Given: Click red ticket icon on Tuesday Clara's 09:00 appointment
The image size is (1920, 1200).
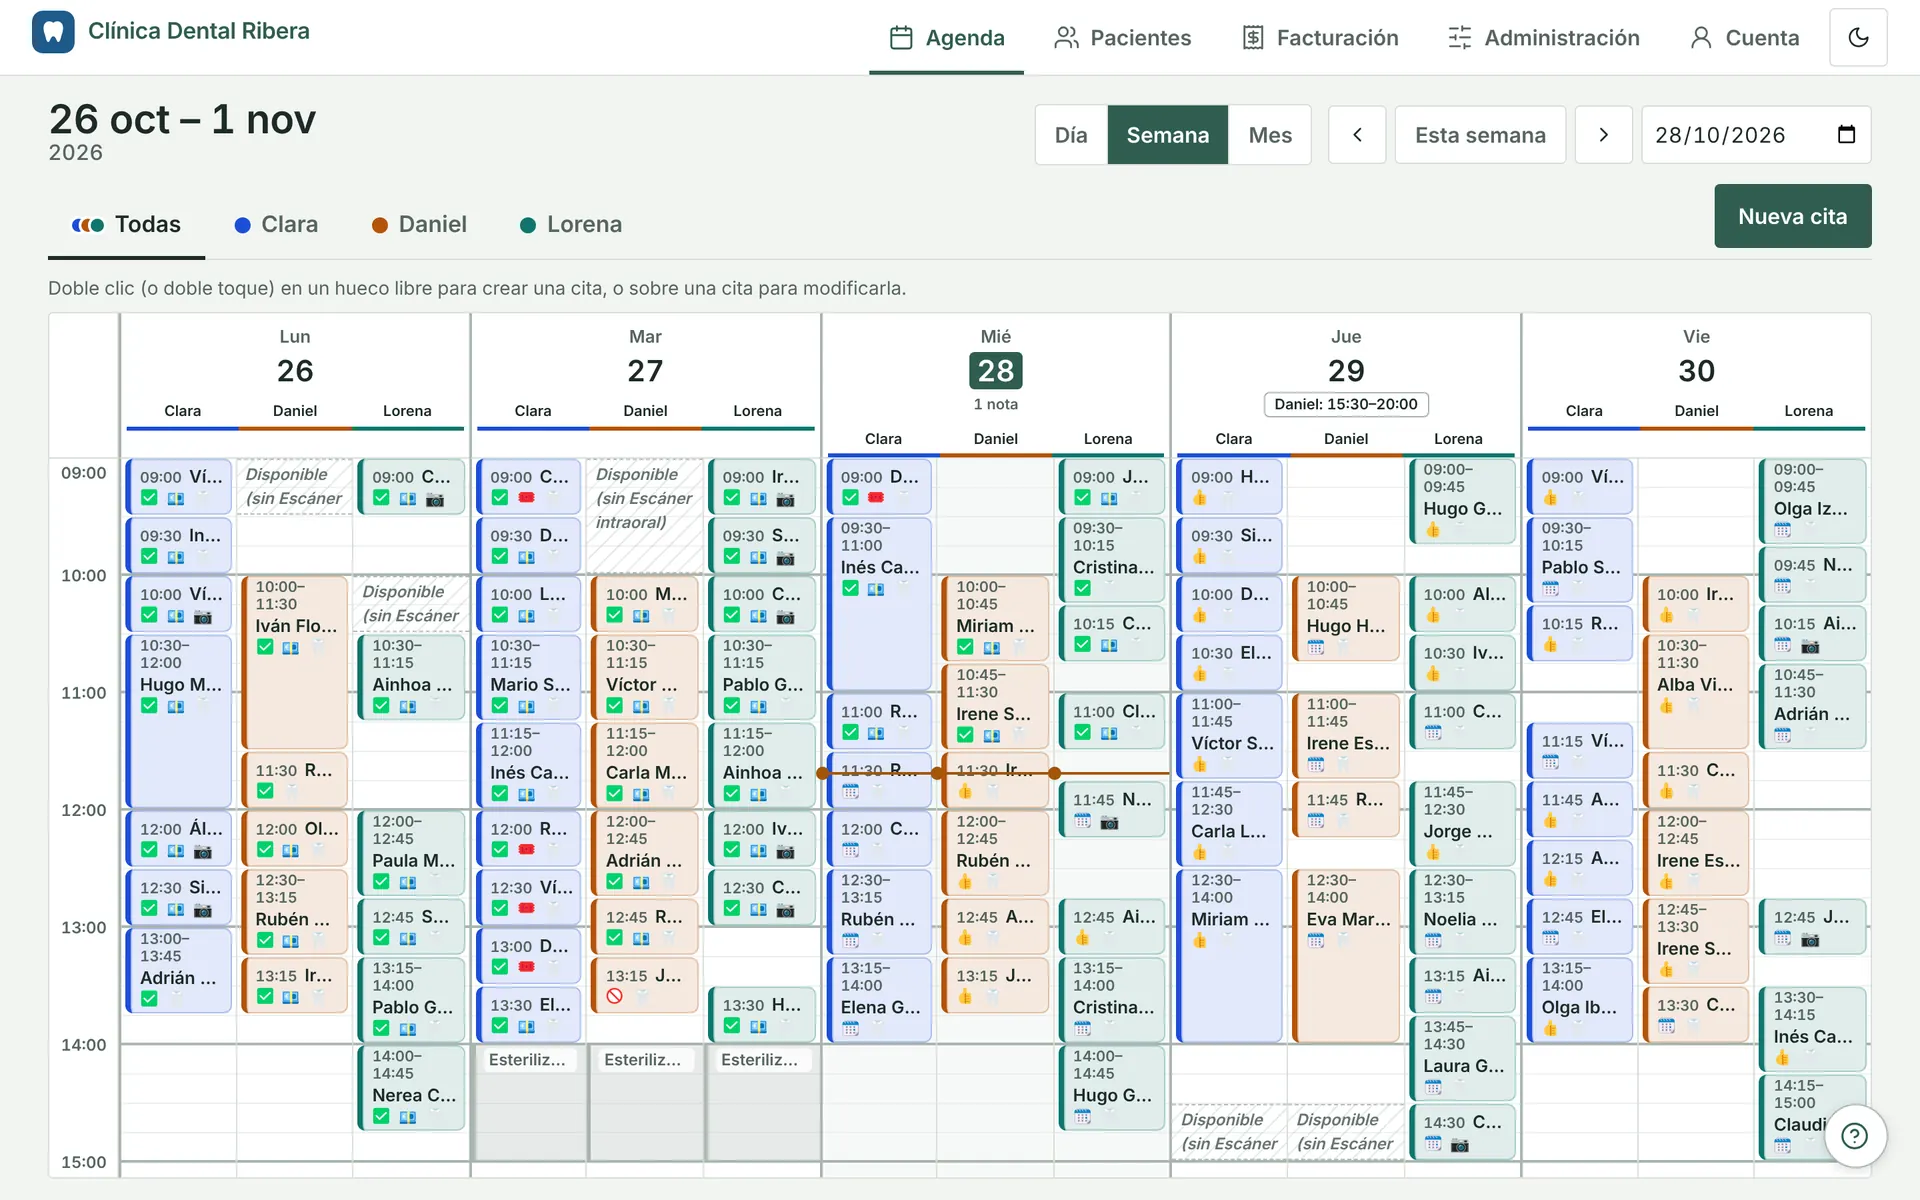Looking at the screenshot, I should point(526,498).
